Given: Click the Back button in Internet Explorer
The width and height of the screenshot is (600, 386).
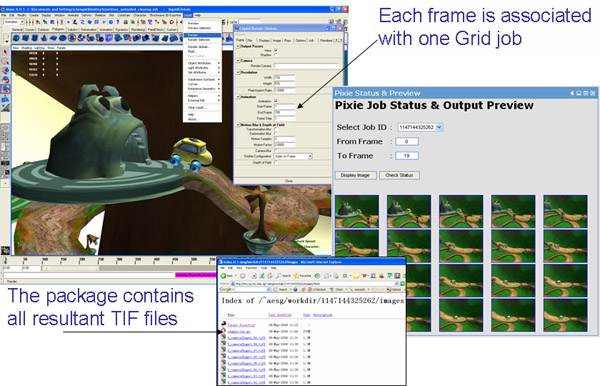Looking at the screenshot, I should [227, 276].
